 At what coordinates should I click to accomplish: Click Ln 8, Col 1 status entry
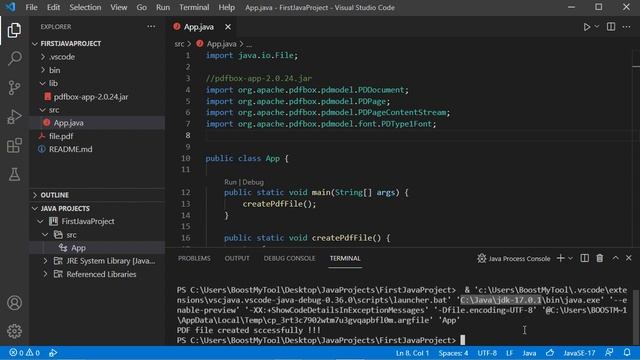(412, 353)
